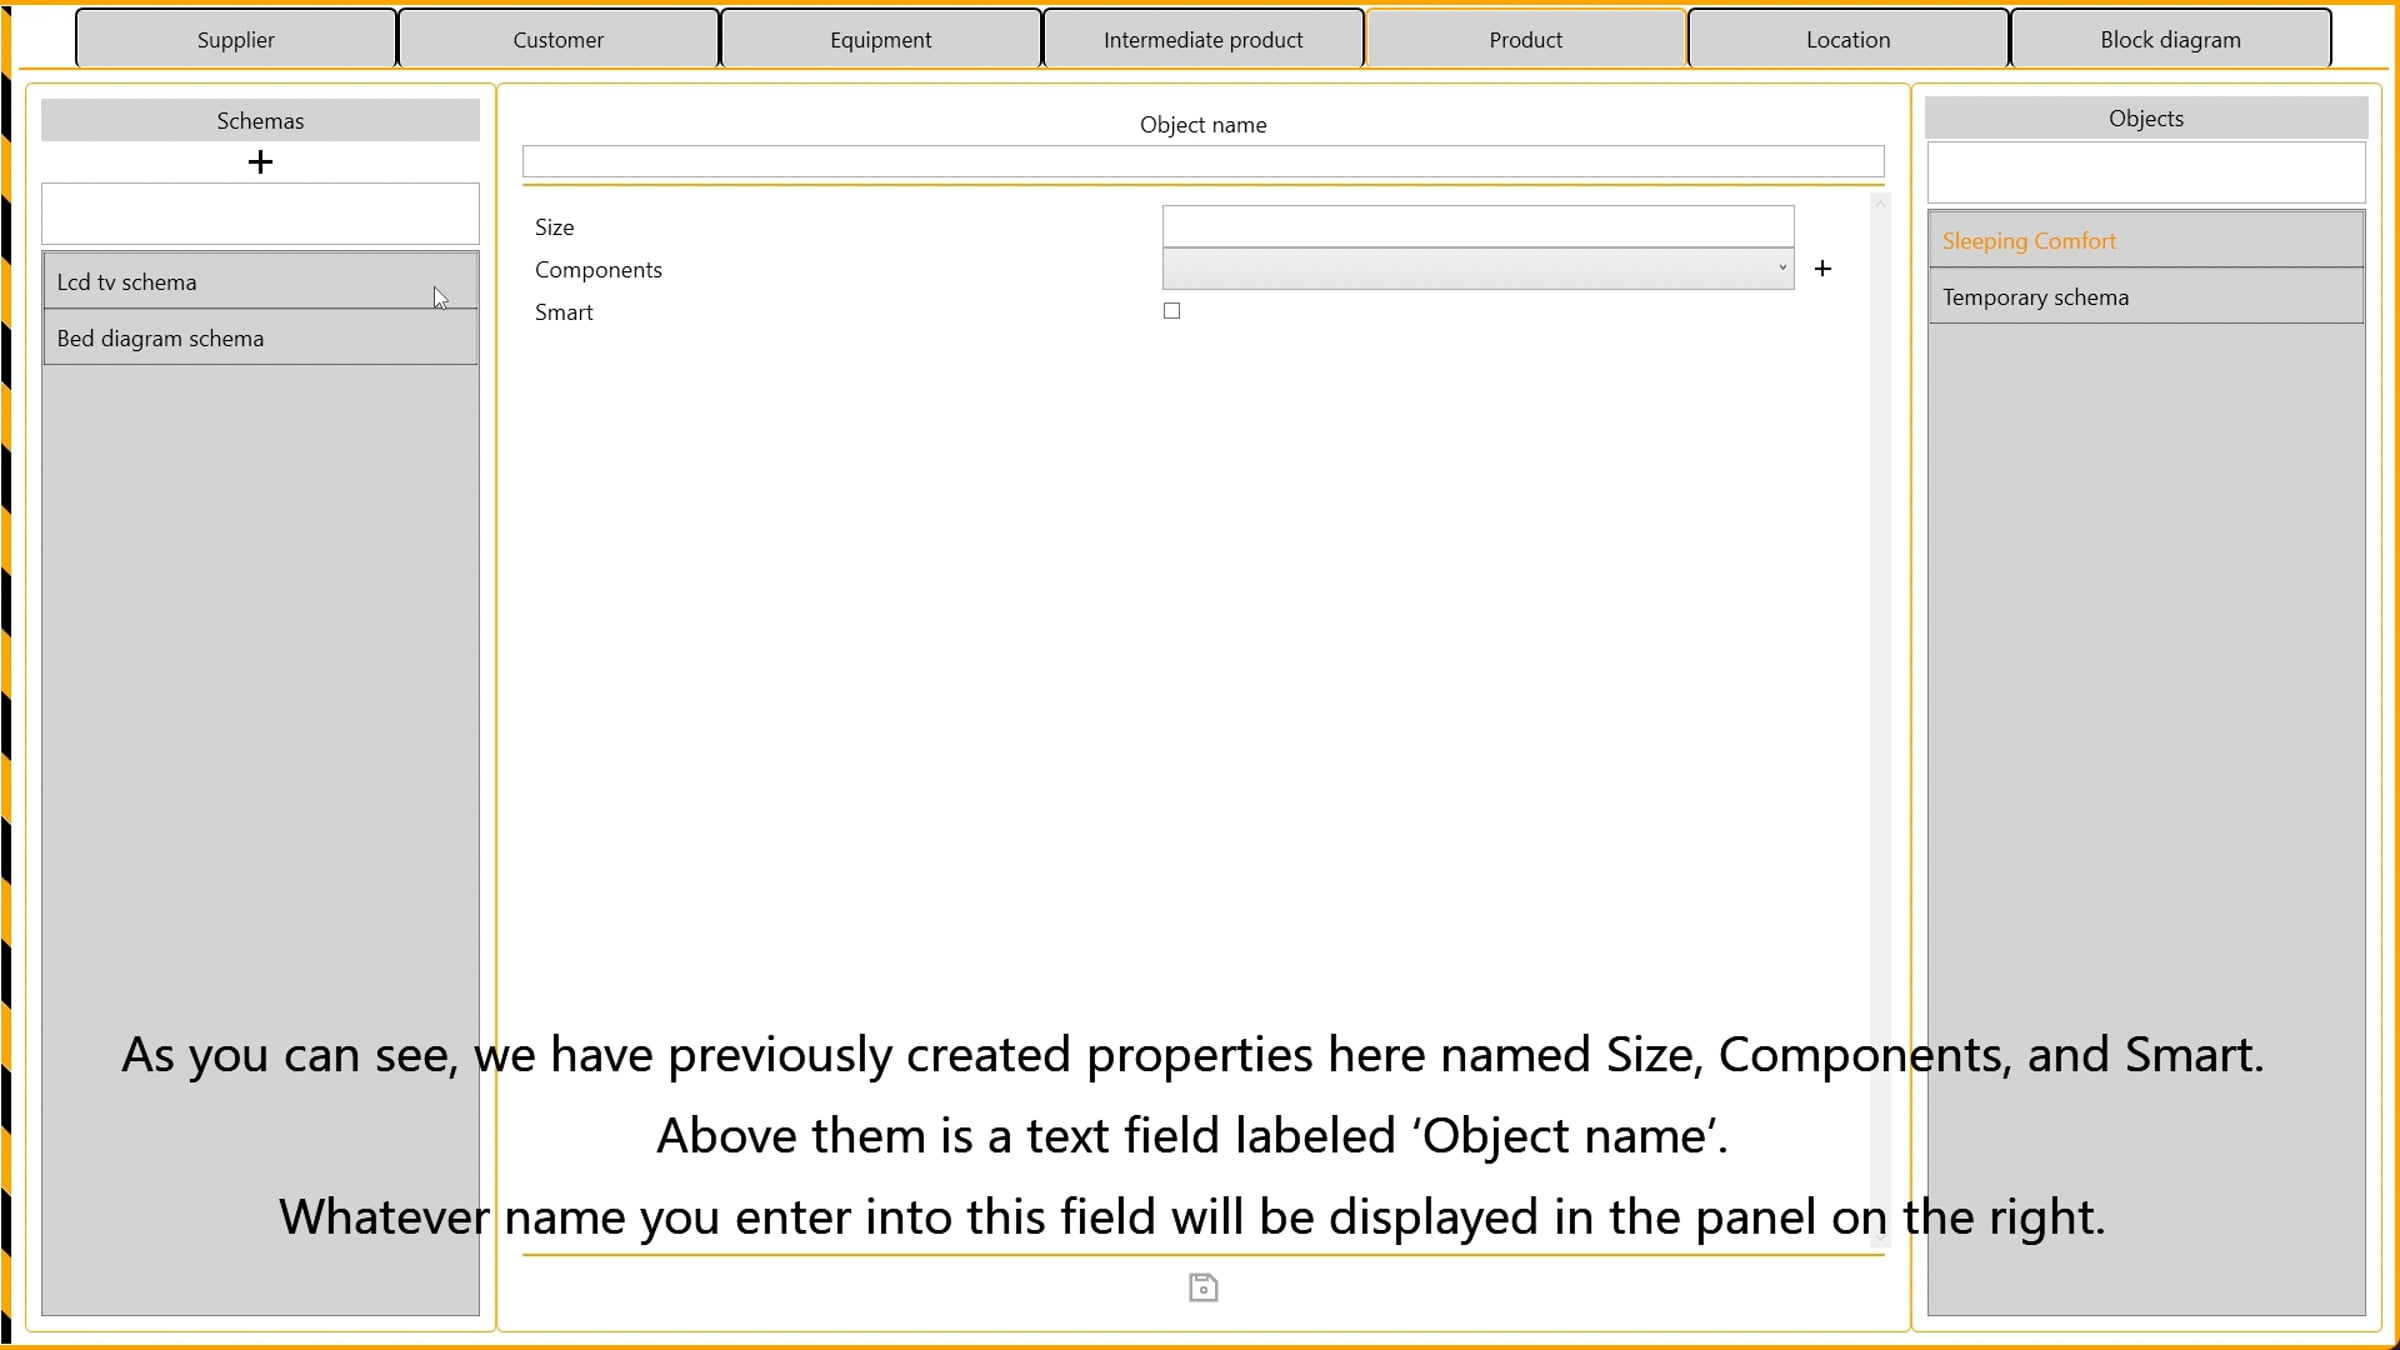Go to the Equipment tab

click(881, 40)
